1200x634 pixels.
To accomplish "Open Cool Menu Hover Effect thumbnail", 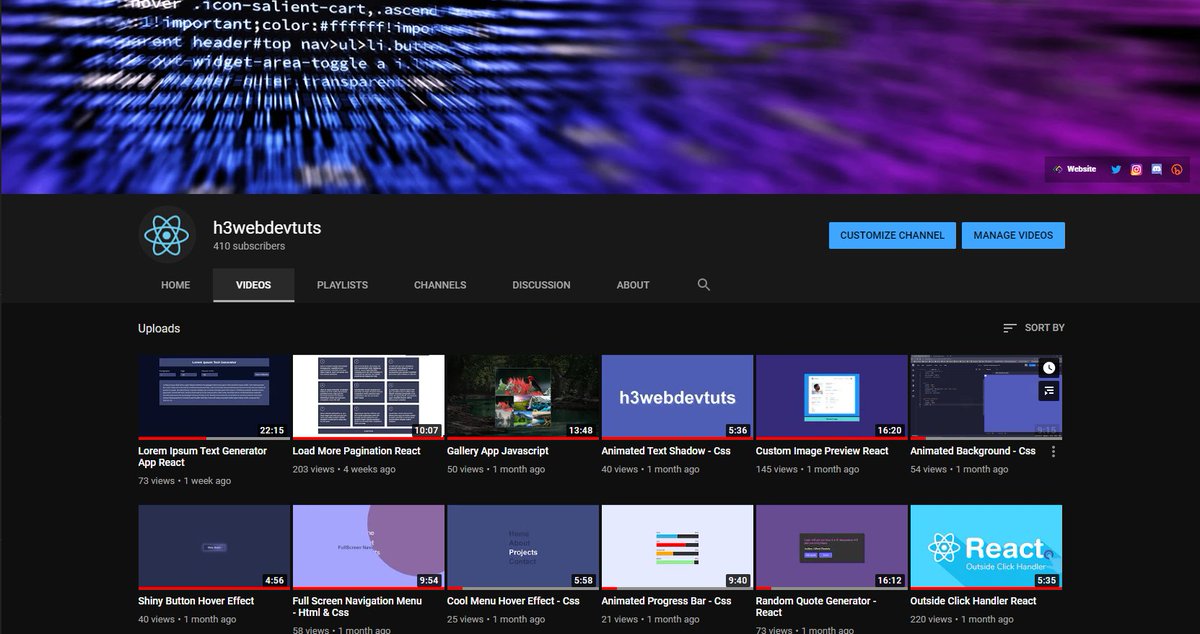I will 523,547.
